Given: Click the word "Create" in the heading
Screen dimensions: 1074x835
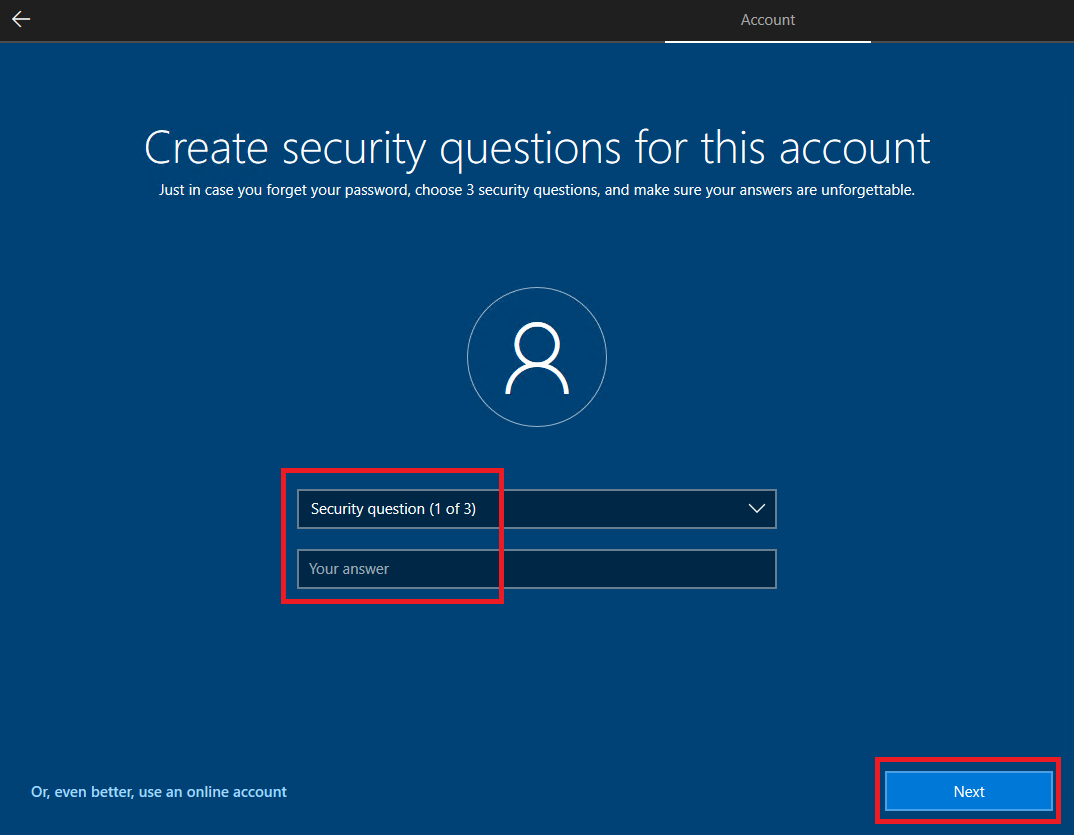Looking at the screenshot, I should click(x=207, y=148).
